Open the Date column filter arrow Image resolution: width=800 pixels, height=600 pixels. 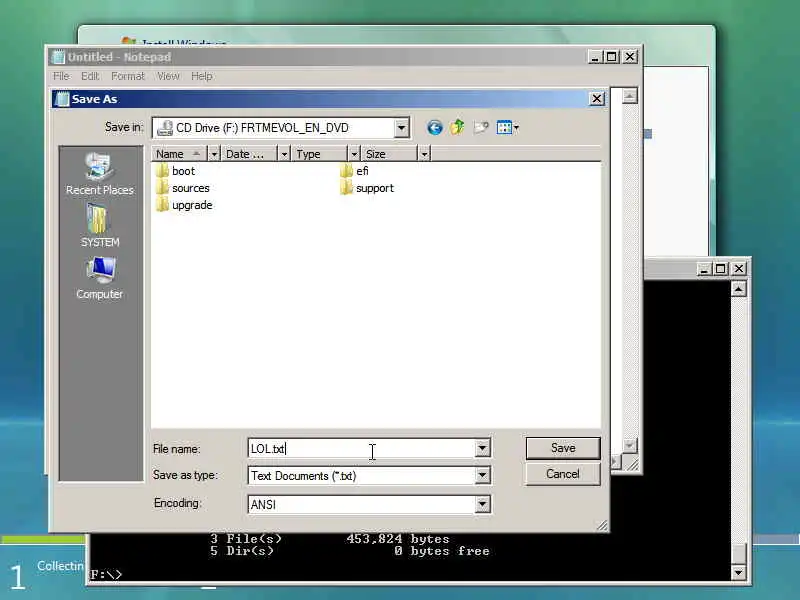coord(284,154)
